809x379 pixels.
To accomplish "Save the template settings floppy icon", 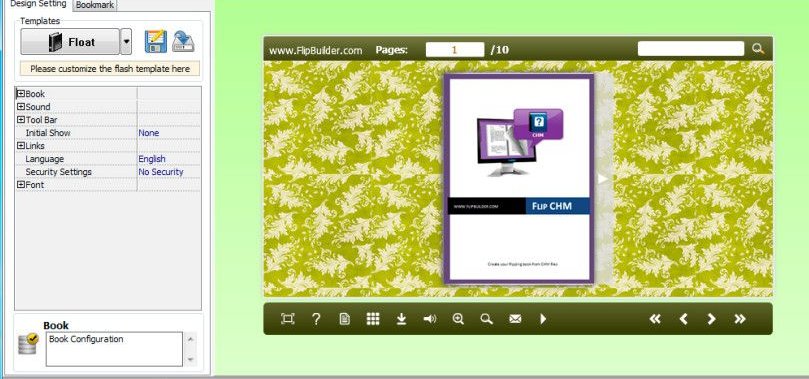I will [155, 41].
